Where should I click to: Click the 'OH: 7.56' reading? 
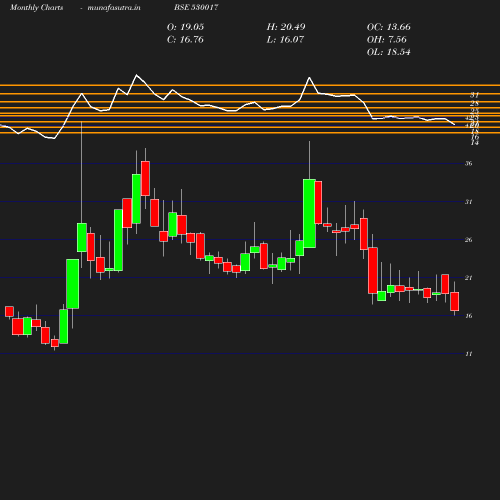tap(387, 40)
